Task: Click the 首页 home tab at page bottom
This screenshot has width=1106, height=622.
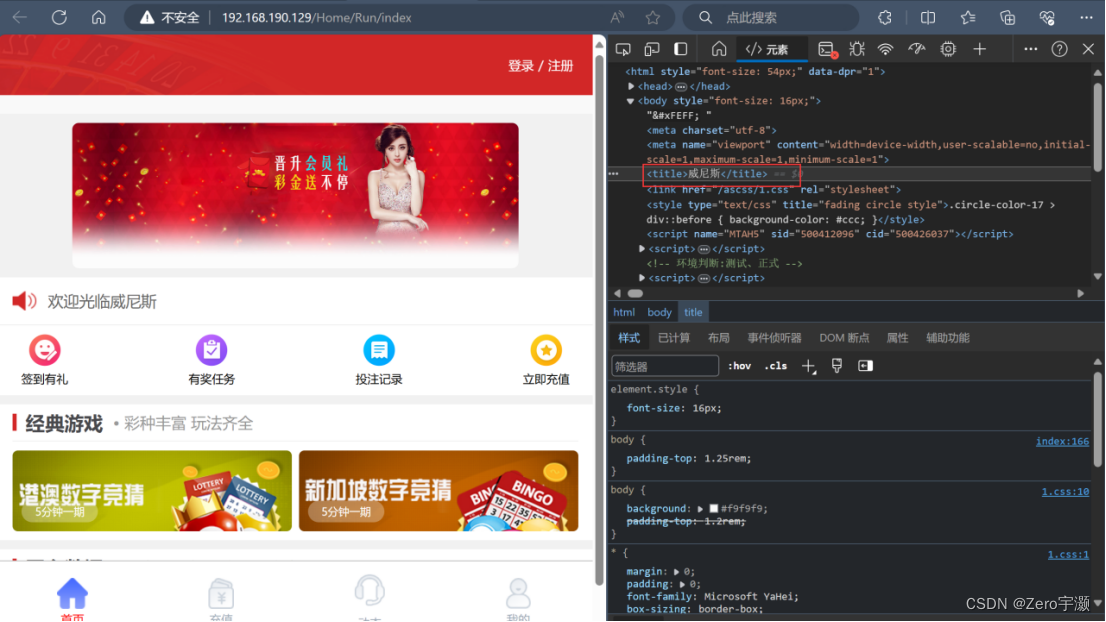Action: pos(72,599)
